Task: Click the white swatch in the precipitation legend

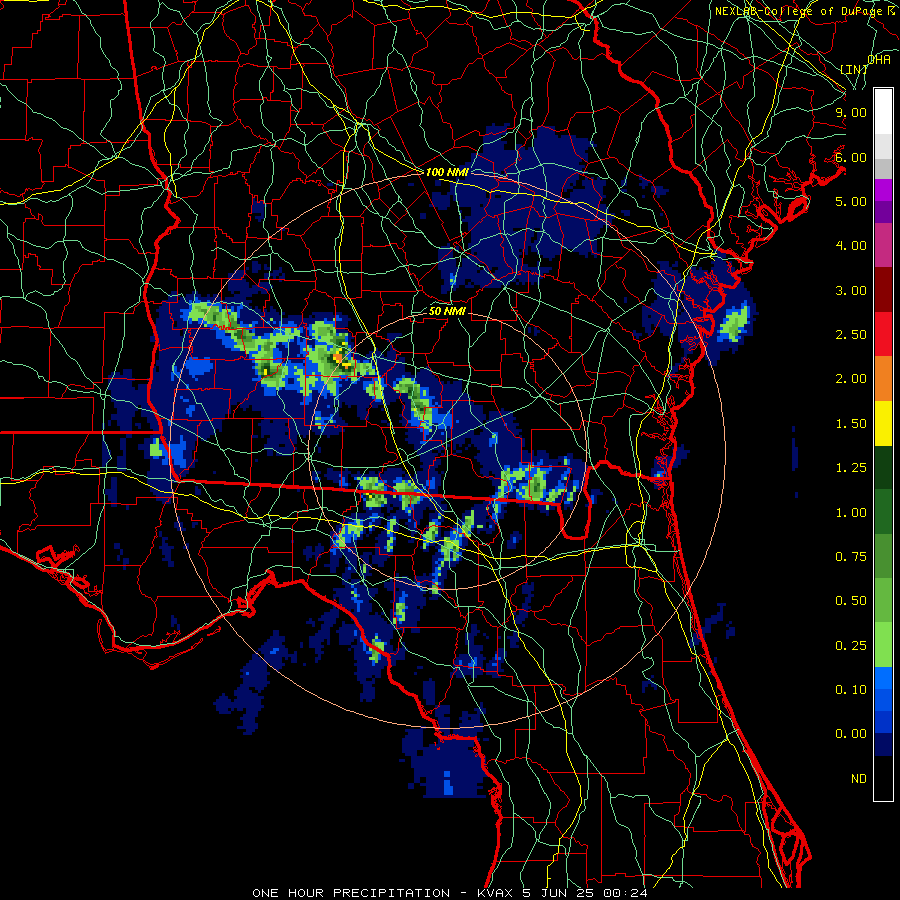Action: click(883, 112)
